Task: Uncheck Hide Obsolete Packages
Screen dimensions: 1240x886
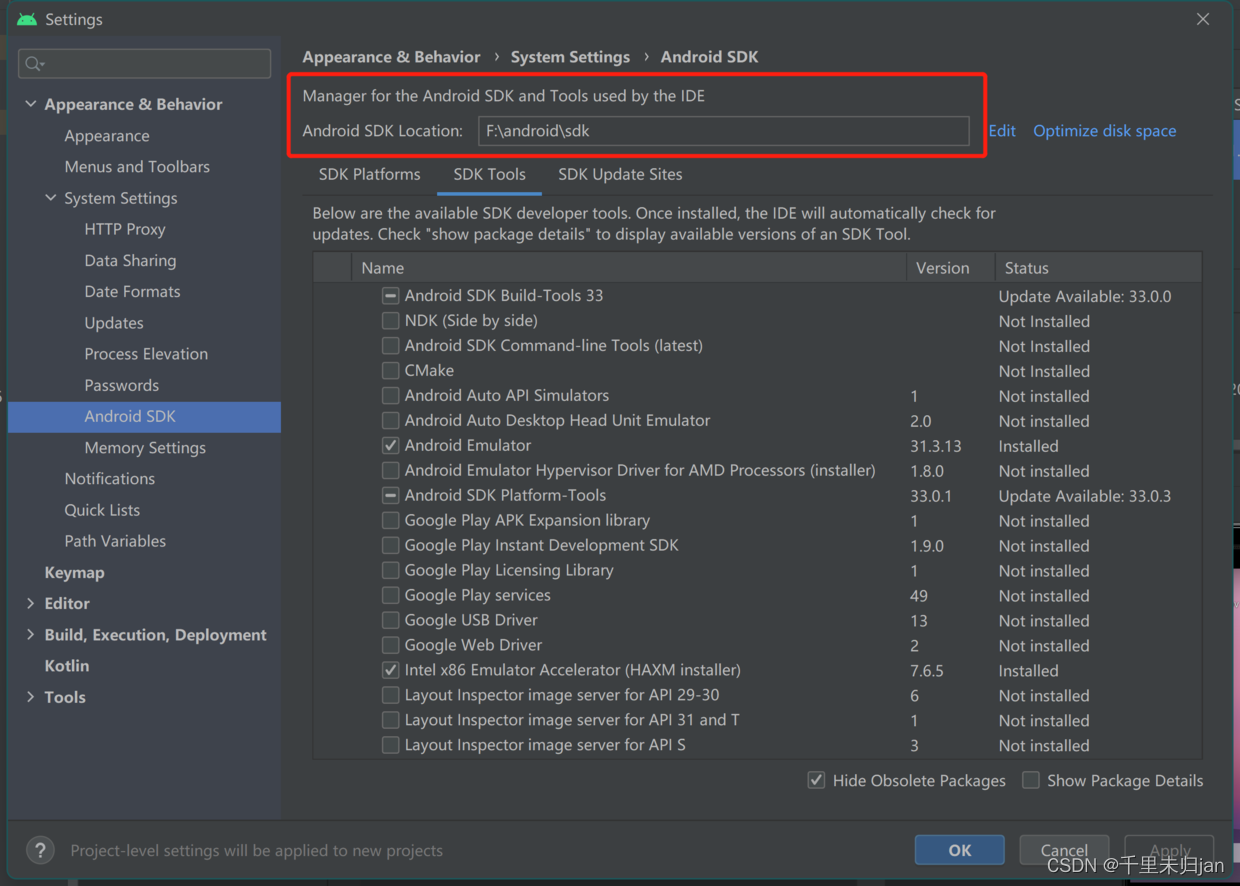Action: point(817,780)
